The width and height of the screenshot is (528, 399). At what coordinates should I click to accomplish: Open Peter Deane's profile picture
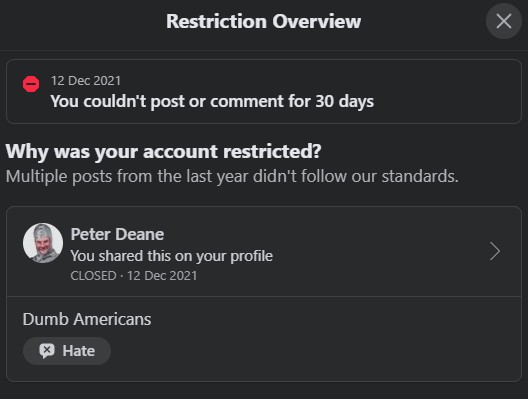[x=43, y=243]
